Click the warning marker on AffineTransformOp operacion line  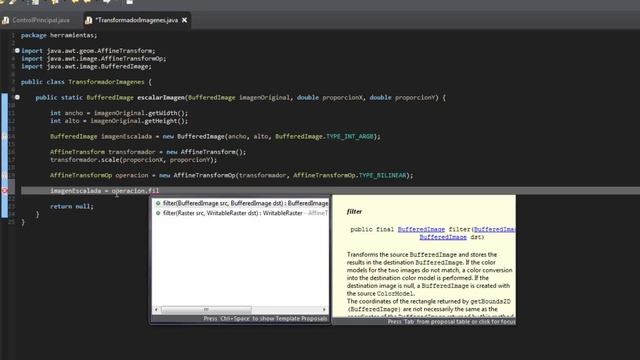pos(4,175)
